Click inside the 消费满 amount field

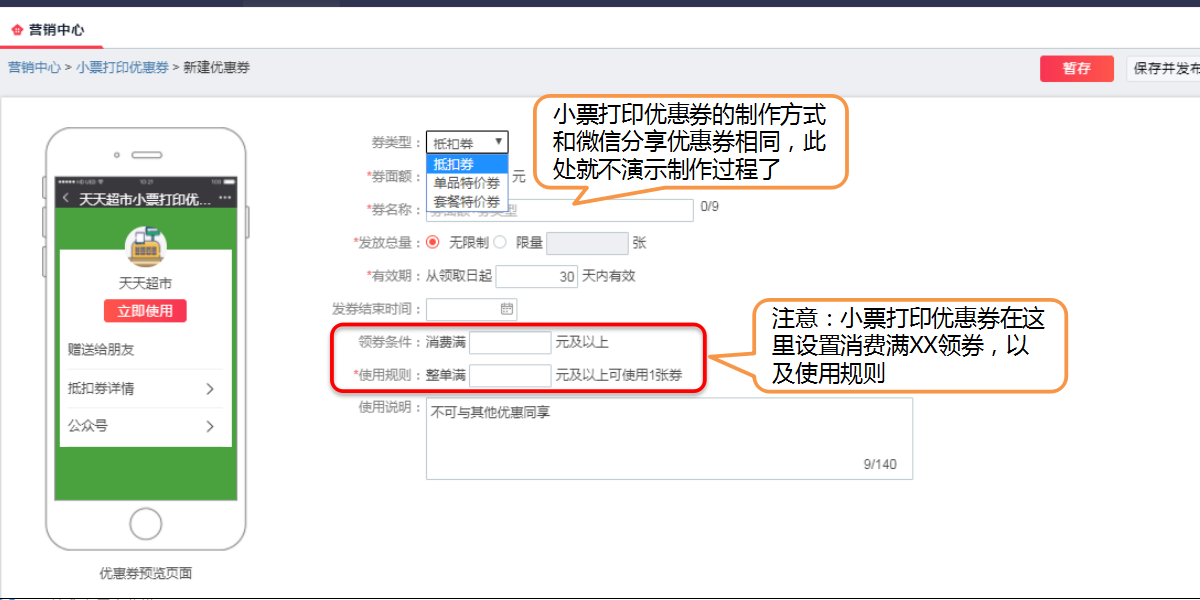[x=510, y=343]
